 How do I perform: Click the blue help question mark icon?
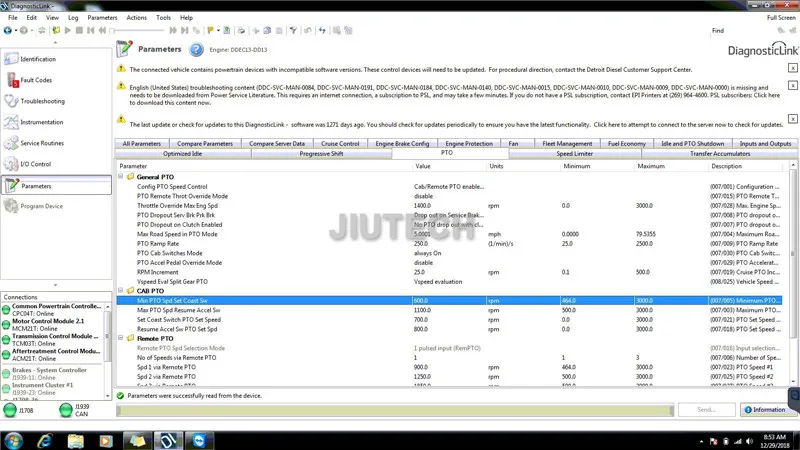coord(196,49)
